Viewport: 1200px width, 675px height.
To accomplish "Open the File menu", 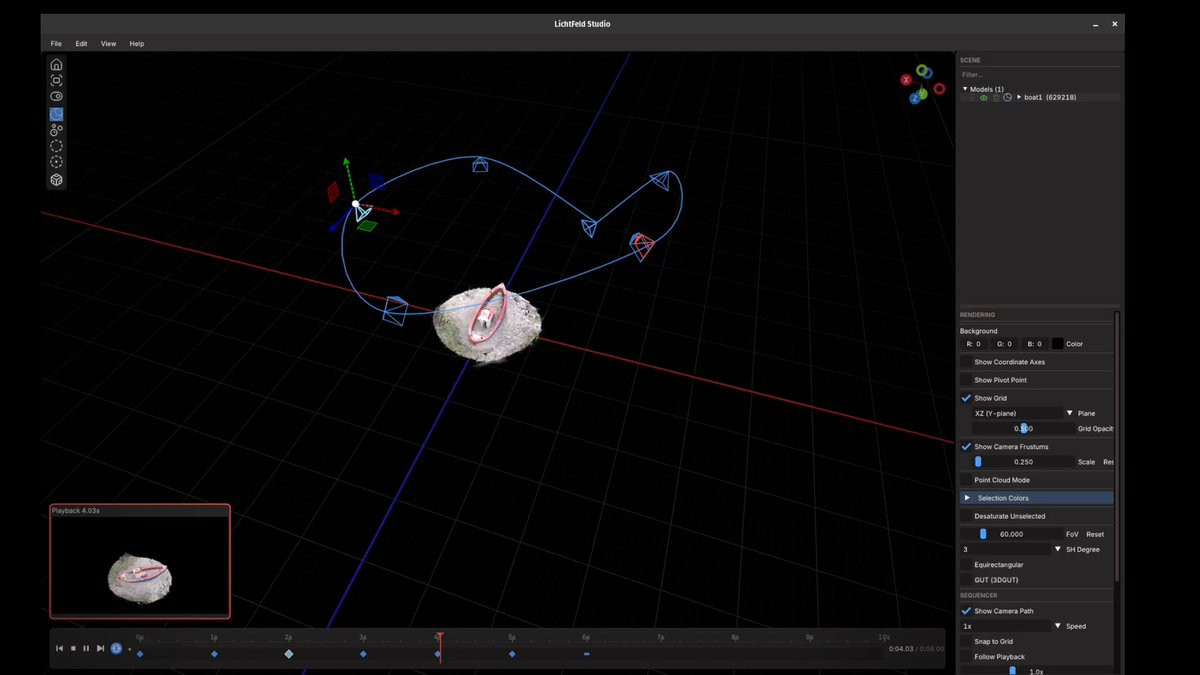I will coord(56,44).
